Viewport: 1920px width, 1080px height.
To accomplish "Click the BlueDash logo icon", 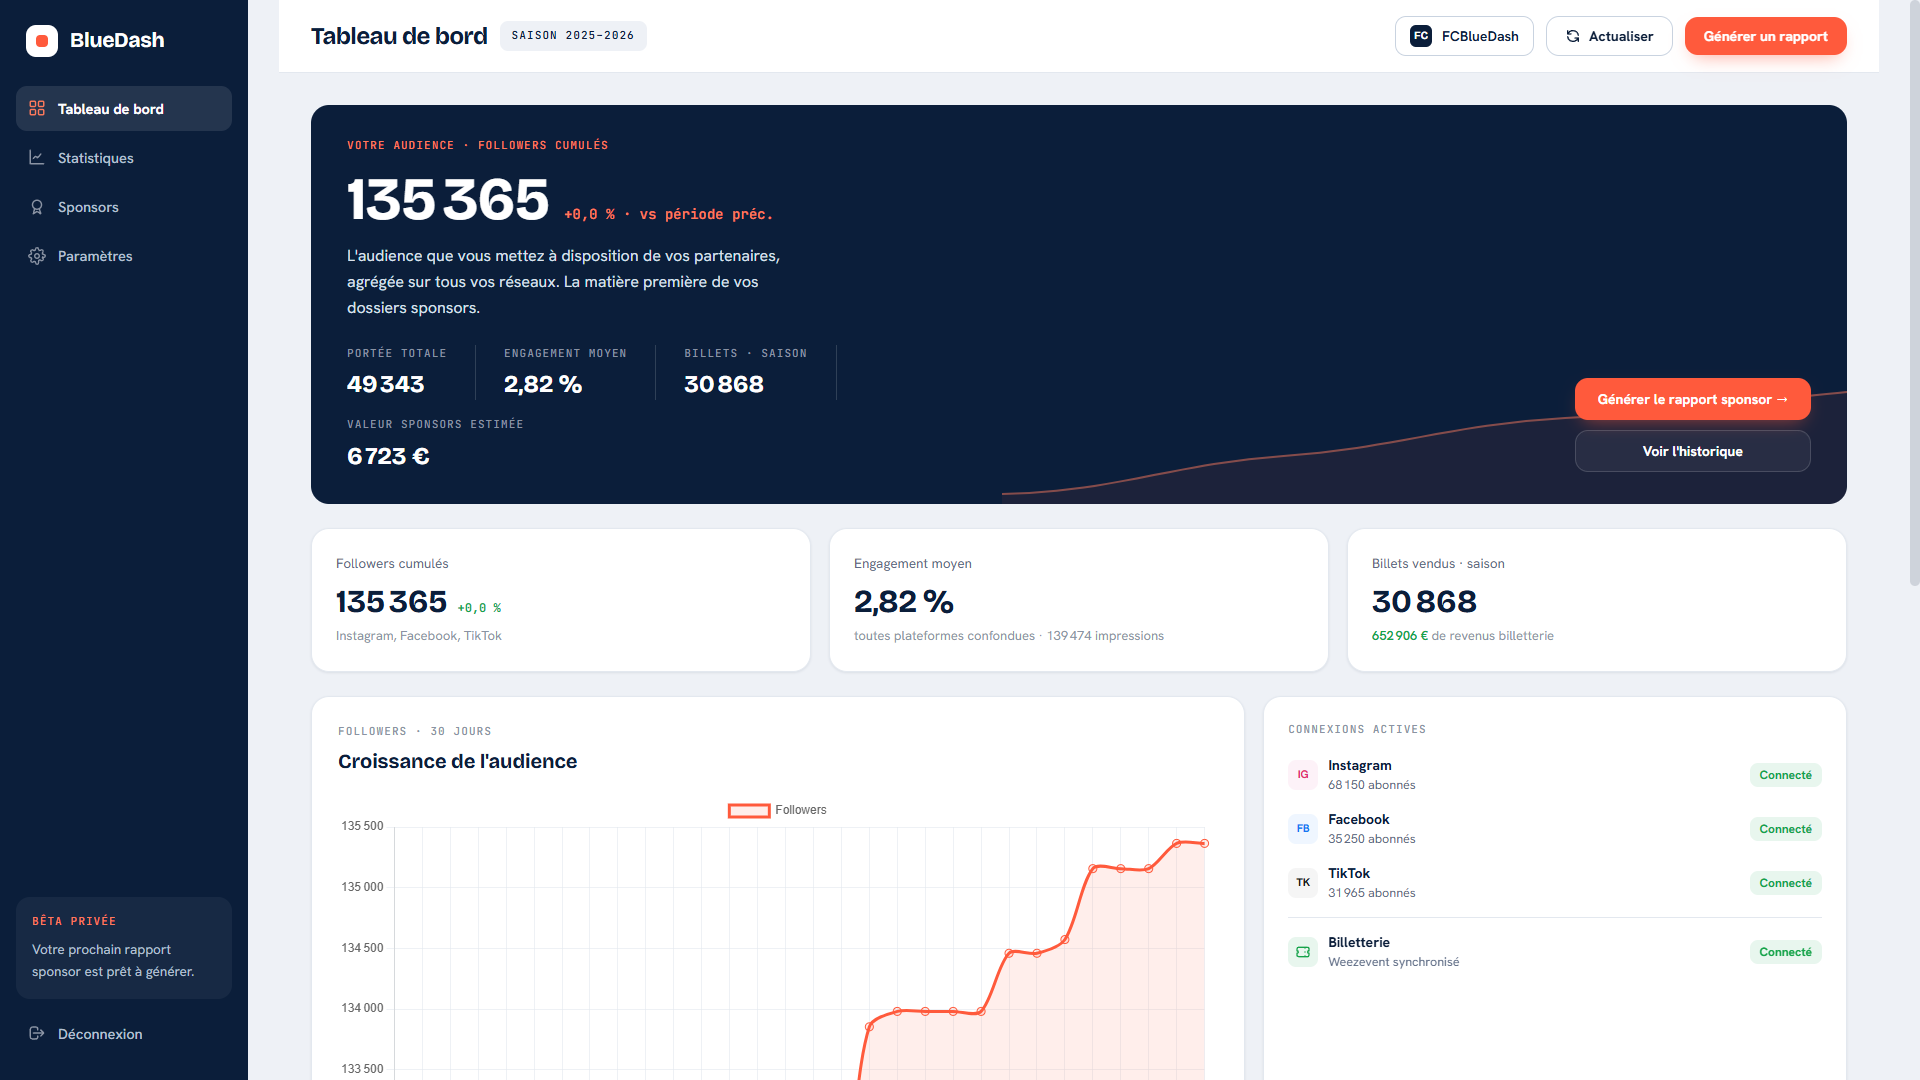I will pyautogui.click(x=42, y=41).
